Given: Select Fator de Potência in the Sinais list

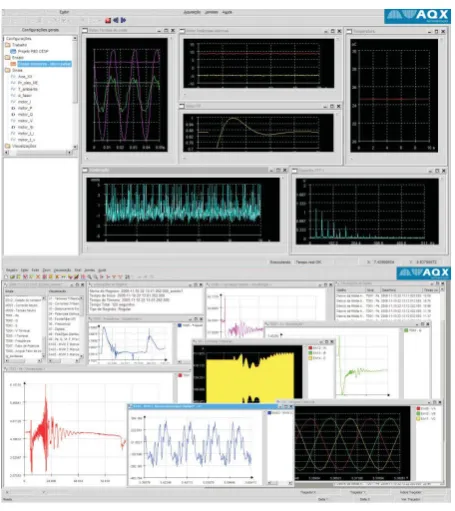Looking at the screenshot, I should 22,346.
